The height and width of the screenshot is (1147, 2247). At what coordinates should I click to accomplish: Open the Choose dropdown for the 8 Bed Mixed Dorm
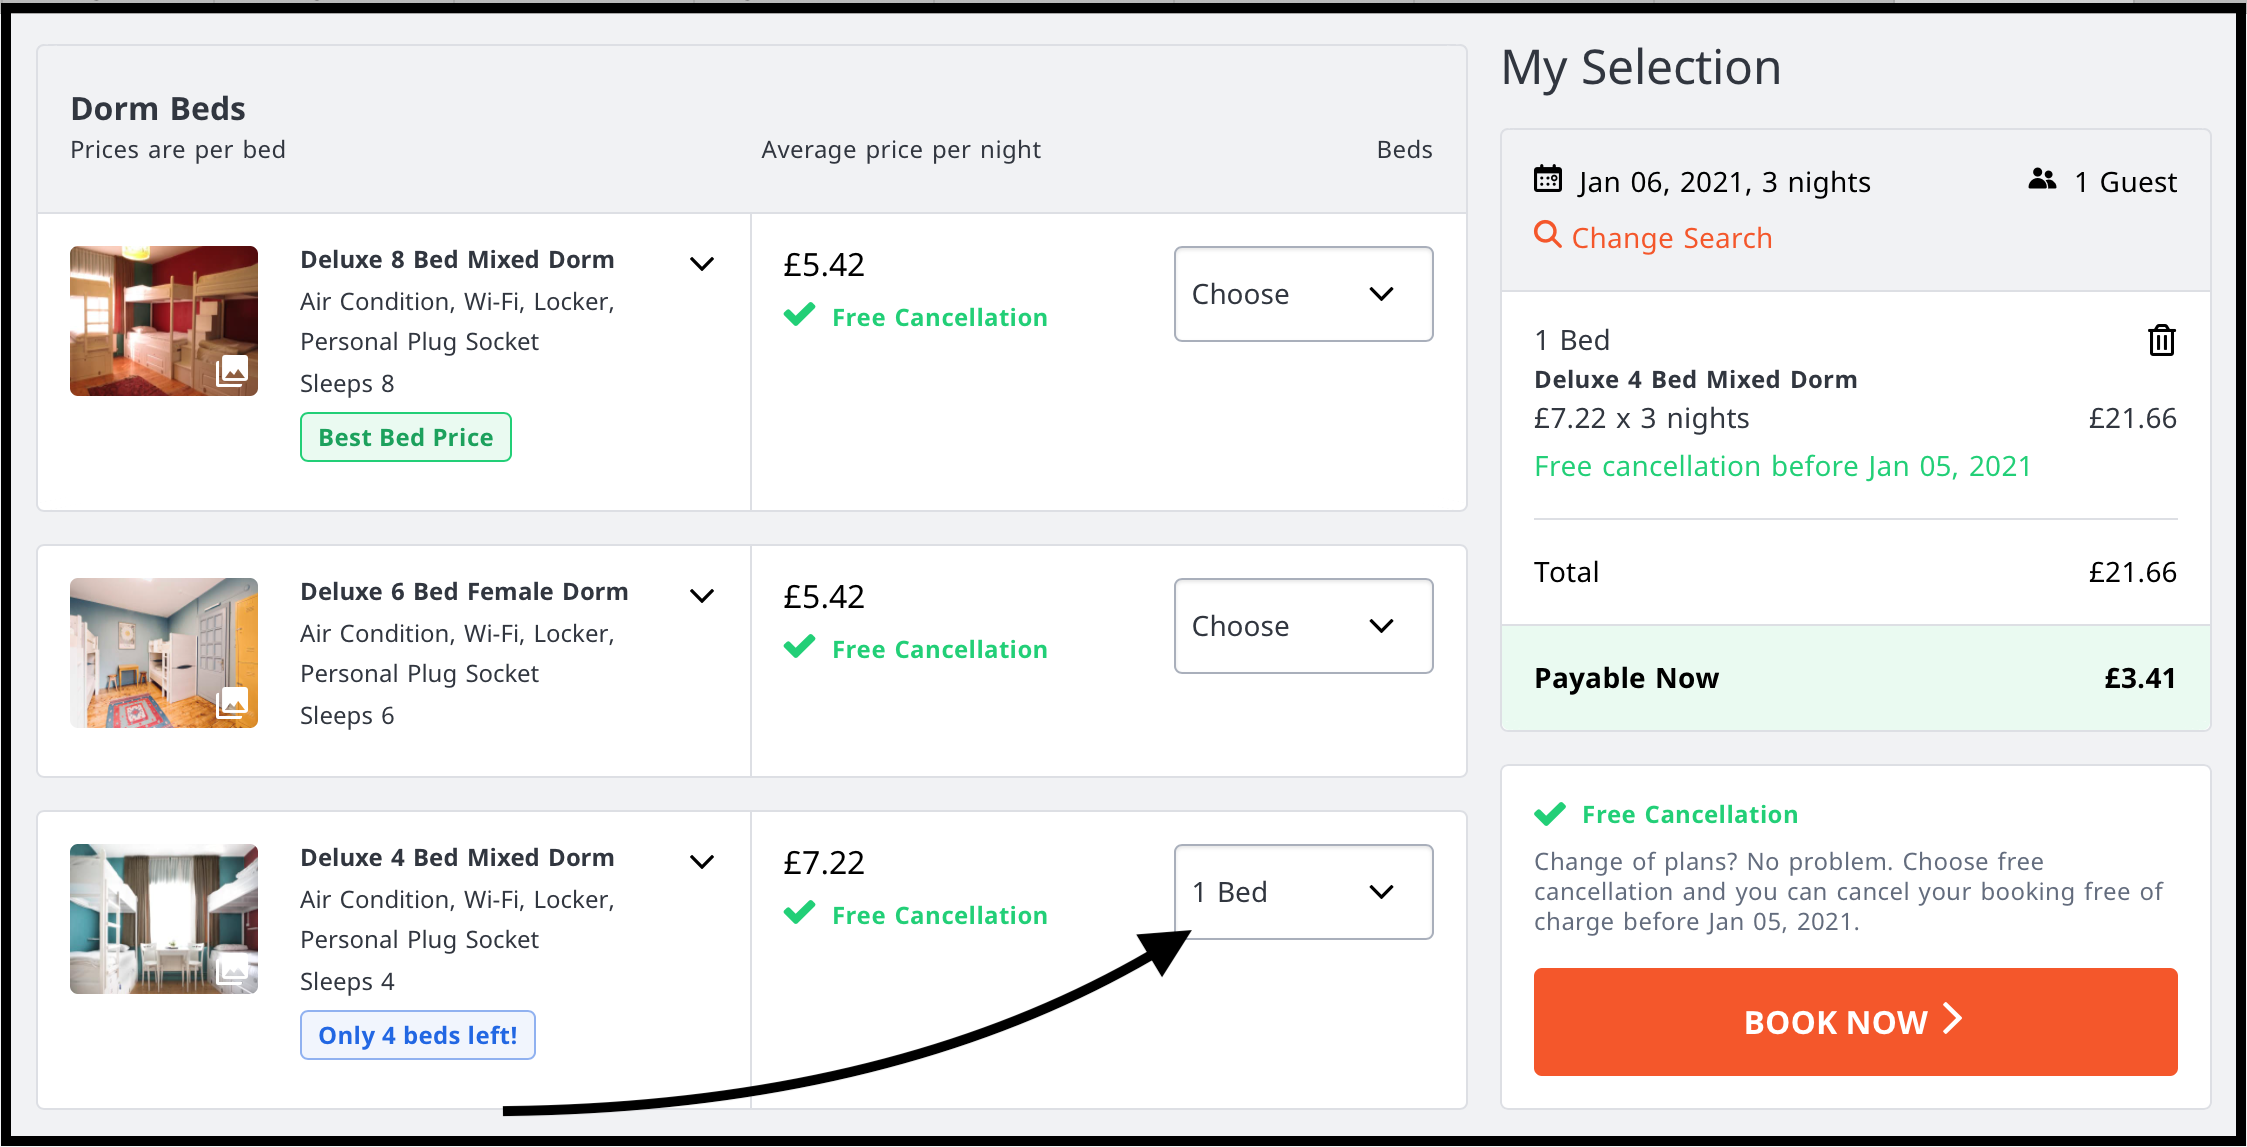[x=1303, y=294]
